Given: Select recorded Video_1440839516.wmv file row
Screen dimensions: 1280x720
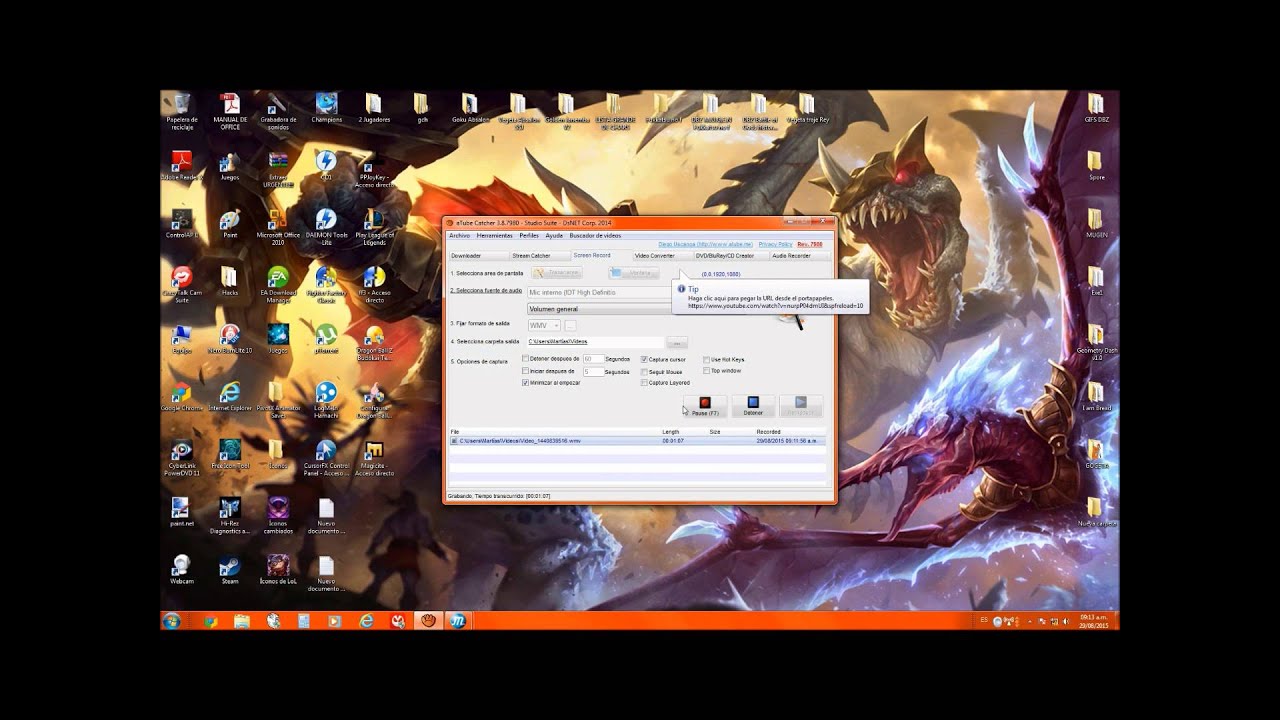Looking at the screenshot, I should [x=638, y=441].
